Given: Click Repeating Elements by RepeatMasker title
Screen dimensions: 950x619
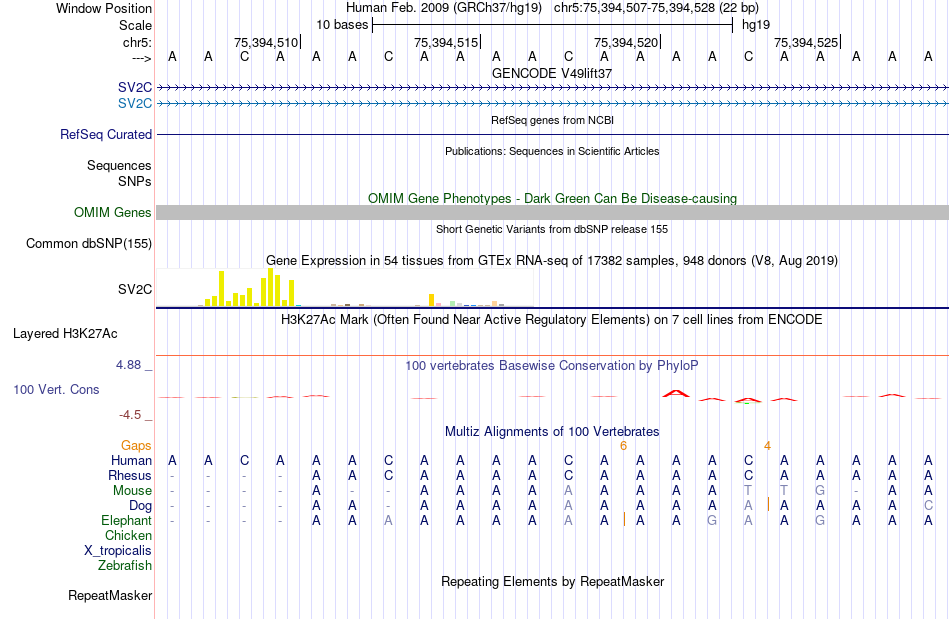Looking at the screenshot, I should (552, 581).
